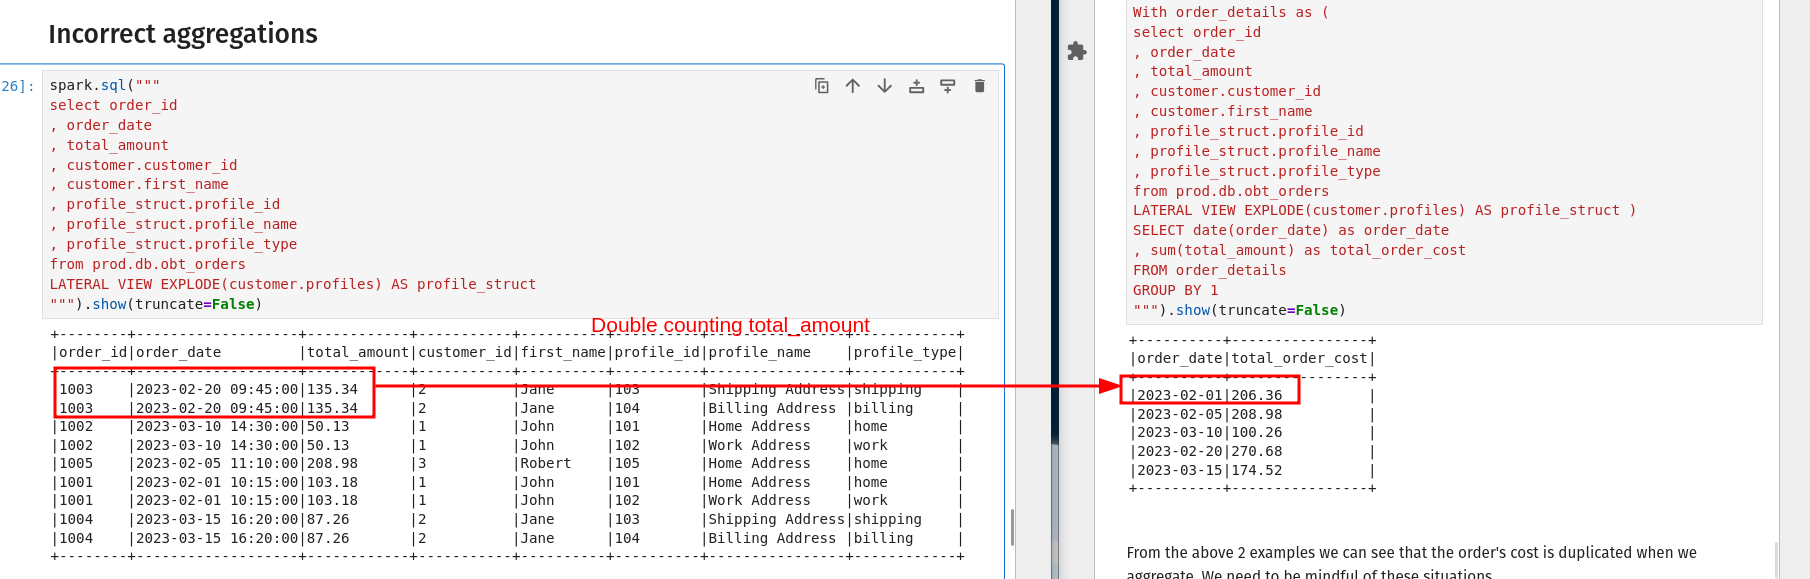Image resolution: width=1810 pixels, height=579 pixels.
Task: Click the [26] cell execution prompt
Action: coord(18,86)
